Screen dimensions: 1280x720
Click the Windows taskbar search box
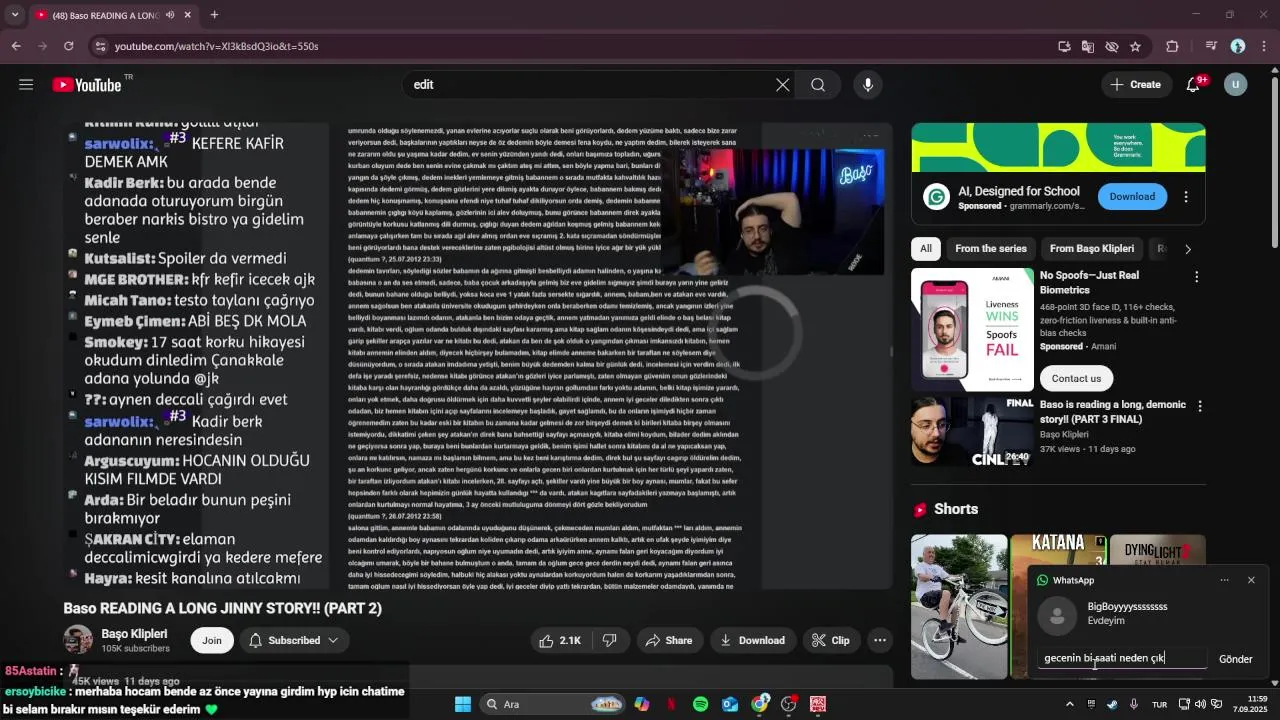[x=552, y=704]
